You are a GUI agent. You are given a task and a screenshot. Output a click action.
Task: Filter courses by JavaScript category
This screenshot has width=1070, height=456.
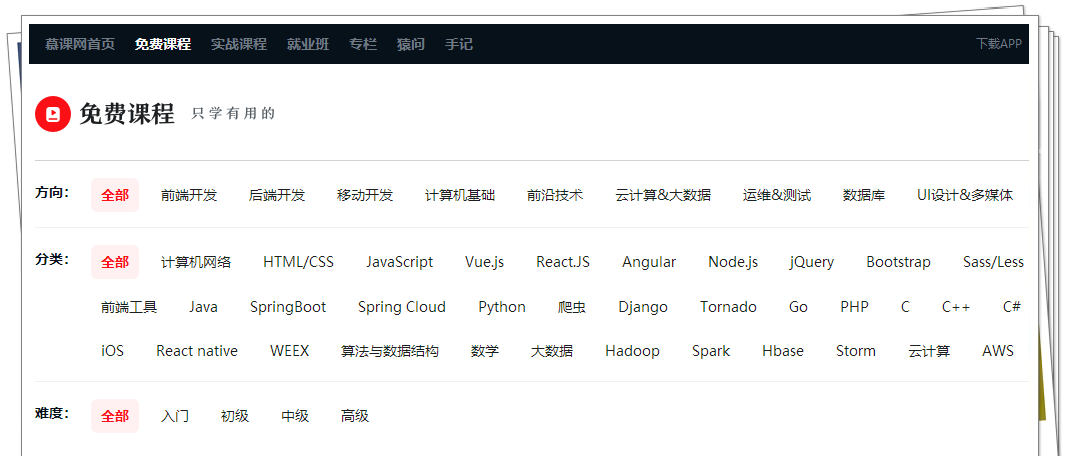click(x=399, y=262)
